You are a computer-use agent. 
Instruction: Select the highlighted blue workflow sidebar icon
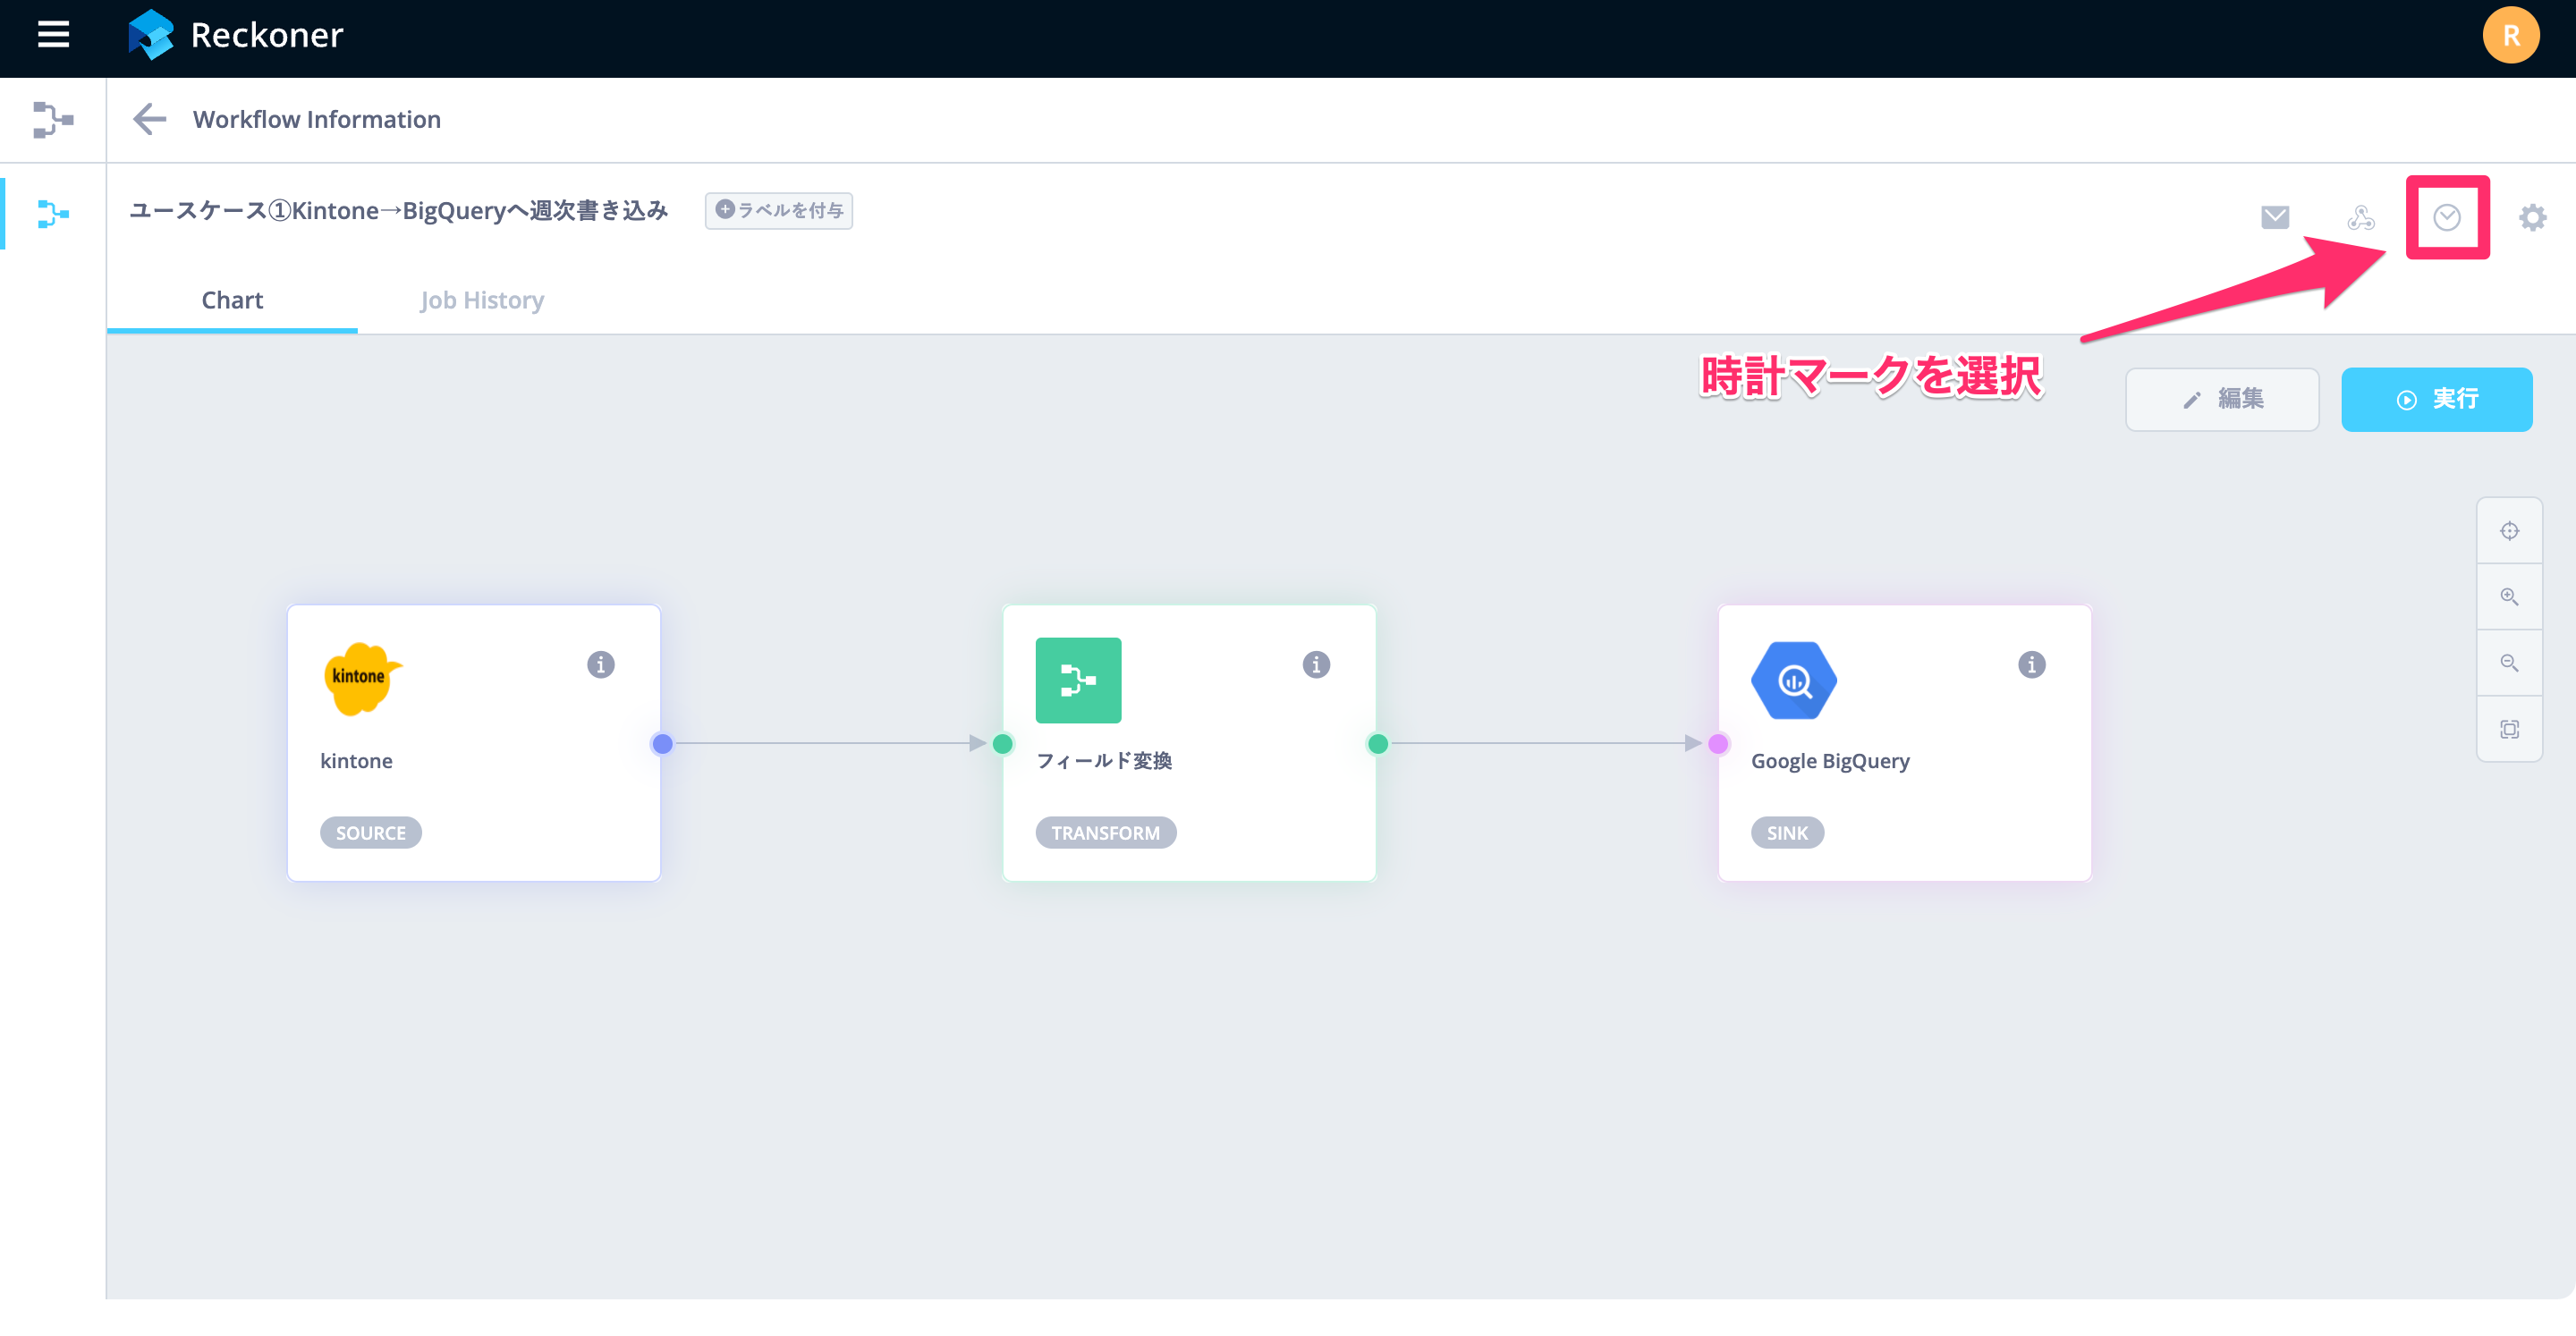[53, 214]
